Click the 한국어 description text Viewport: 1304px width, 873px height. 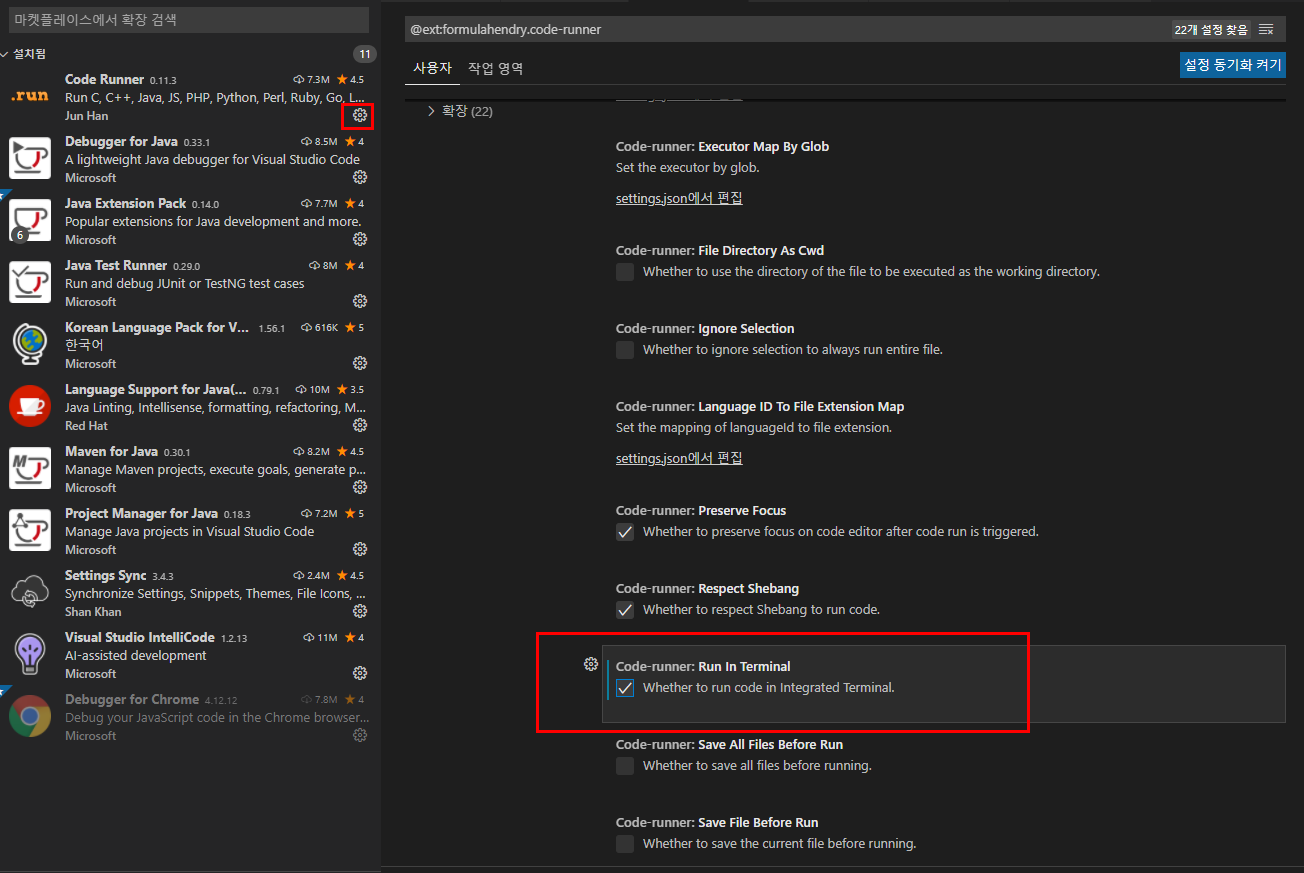84,345
